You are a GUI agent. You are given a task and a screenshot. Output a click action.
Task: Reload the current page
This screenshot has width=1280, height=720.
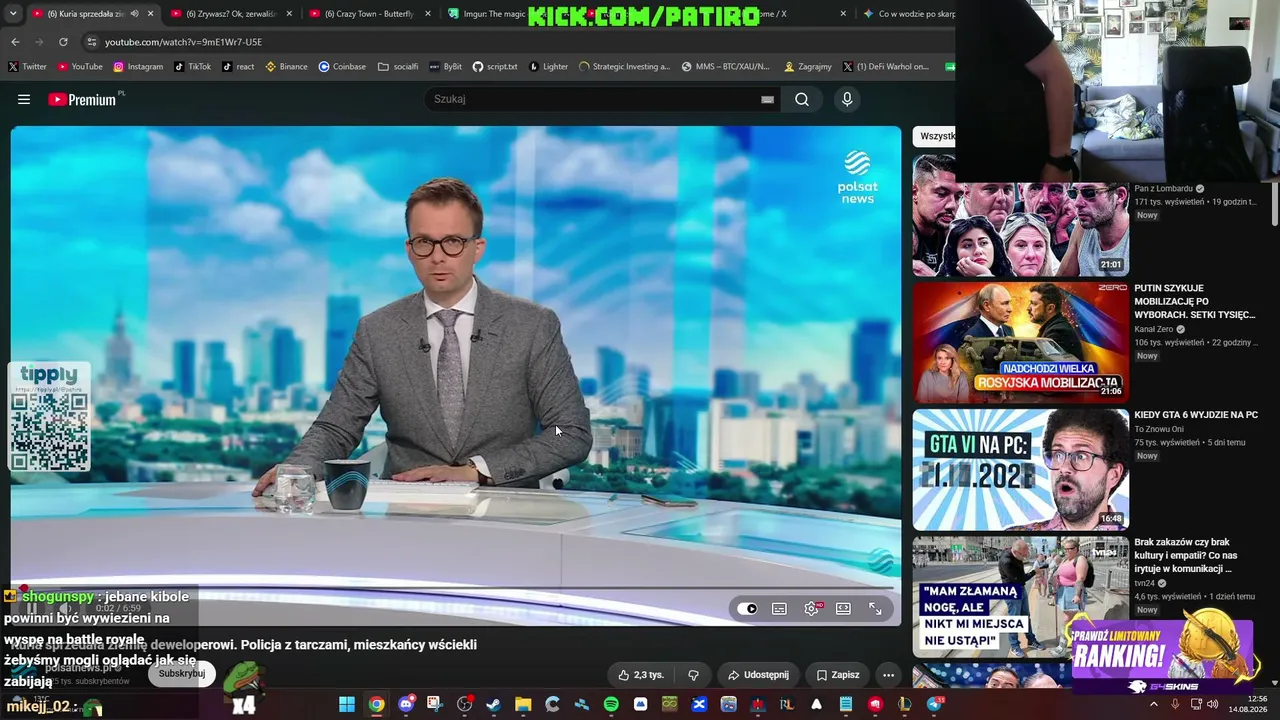63,42
